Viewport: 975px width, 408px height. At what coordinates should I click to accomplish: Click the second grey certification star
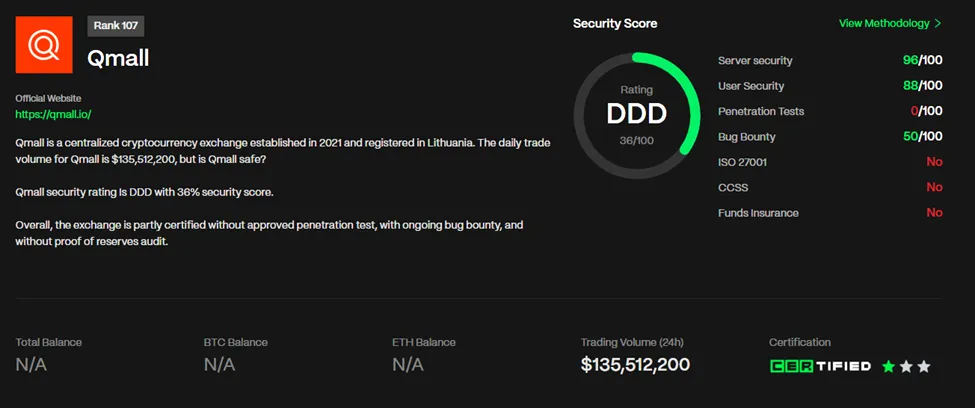[x=906, y=367]
